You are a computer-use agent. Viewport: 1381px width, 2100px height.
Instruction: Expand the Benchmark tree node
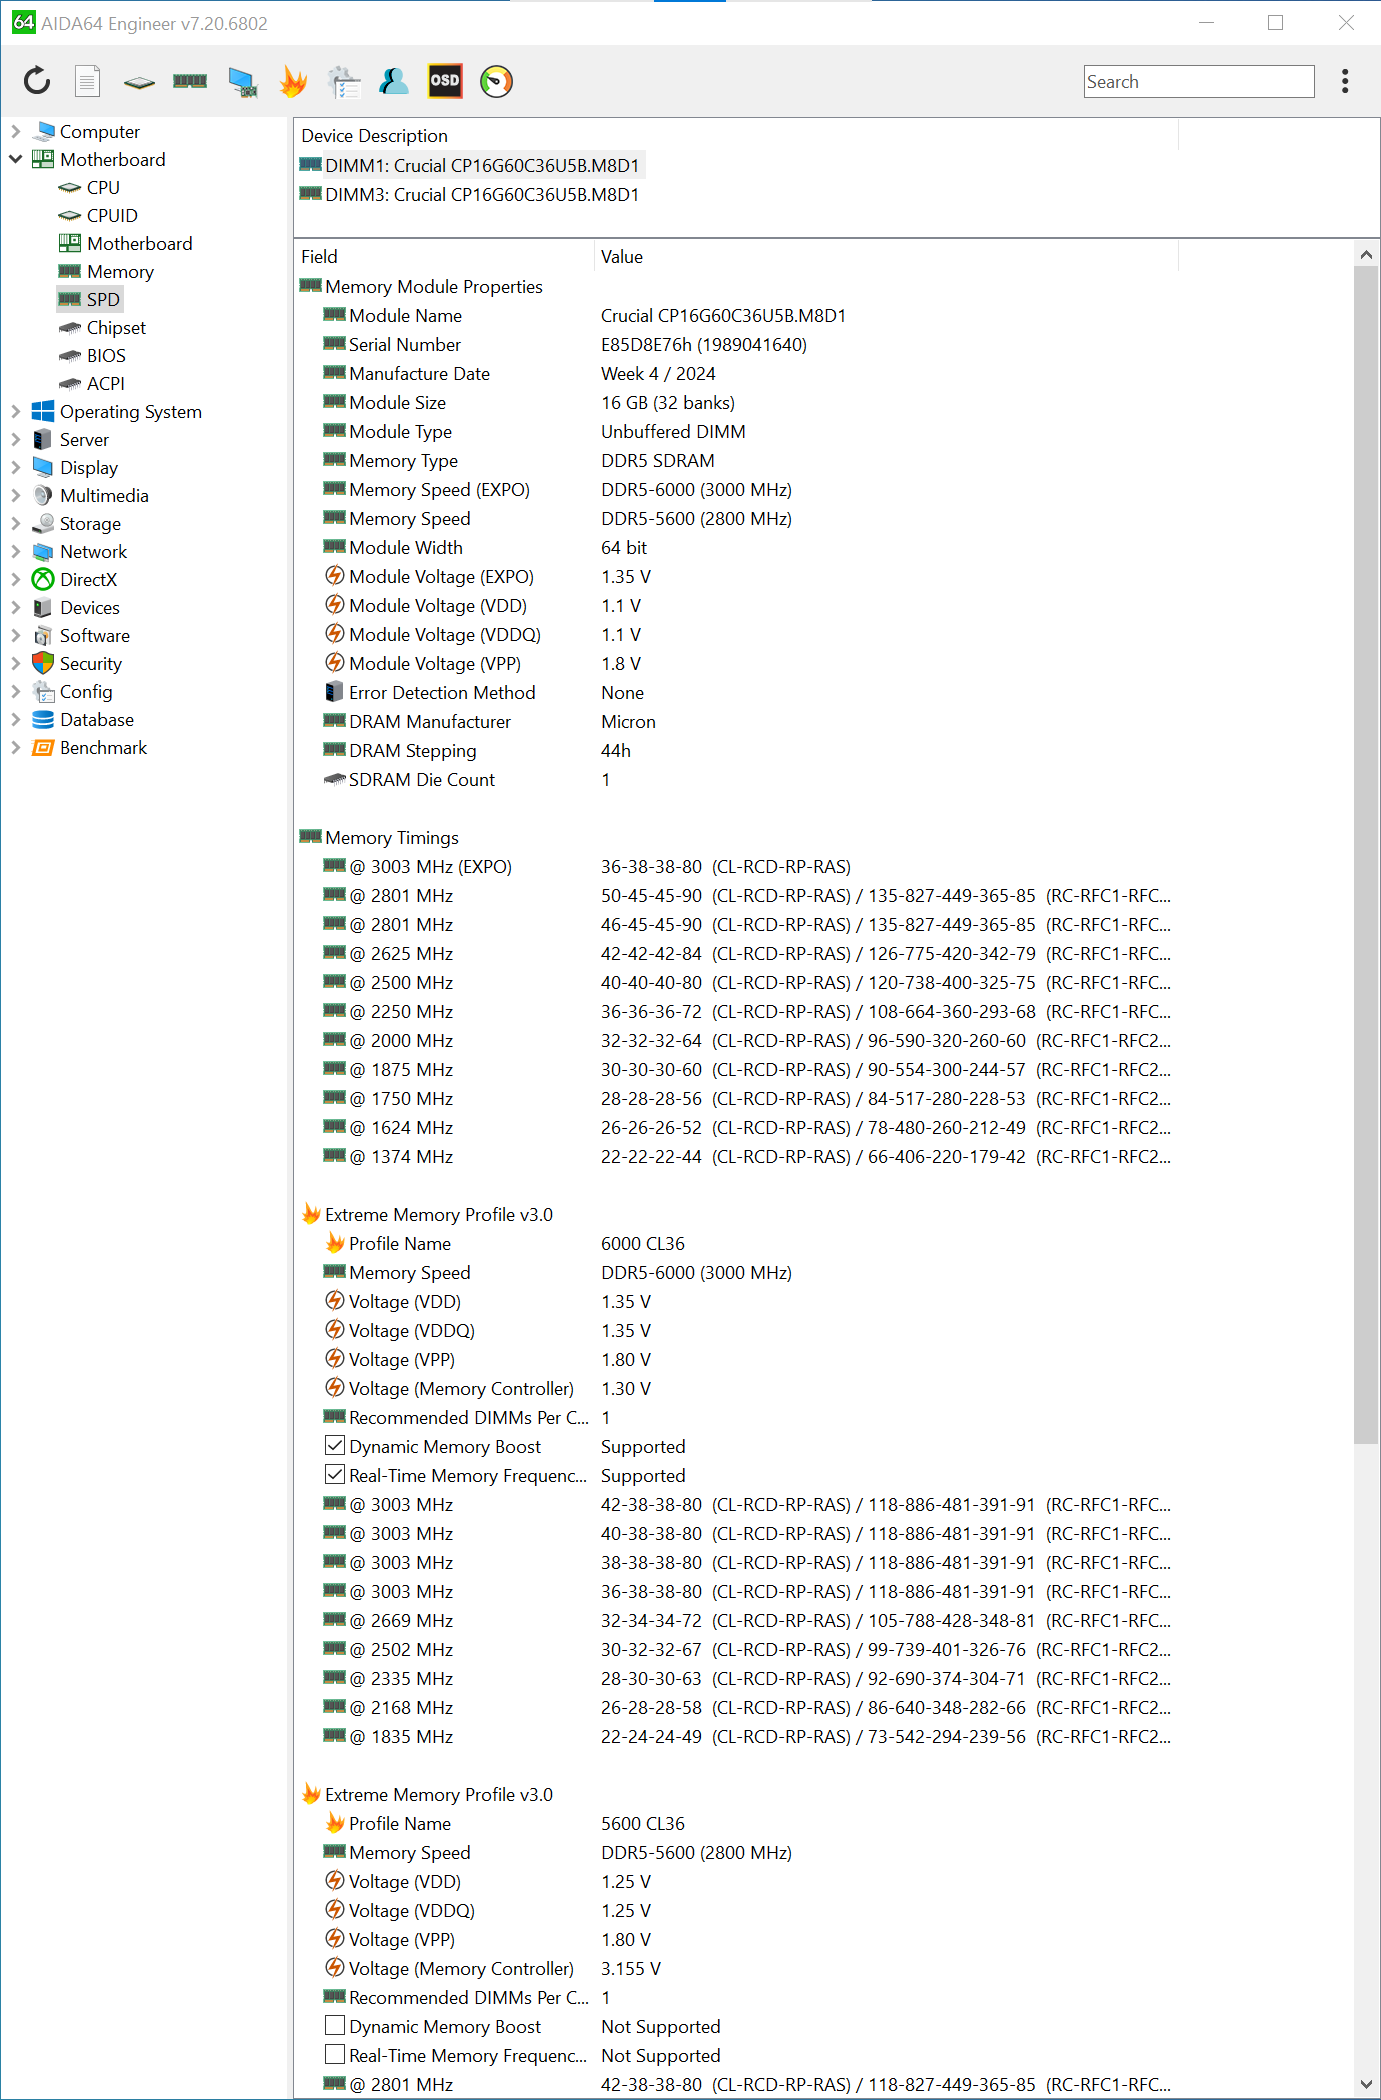[15, 747]
